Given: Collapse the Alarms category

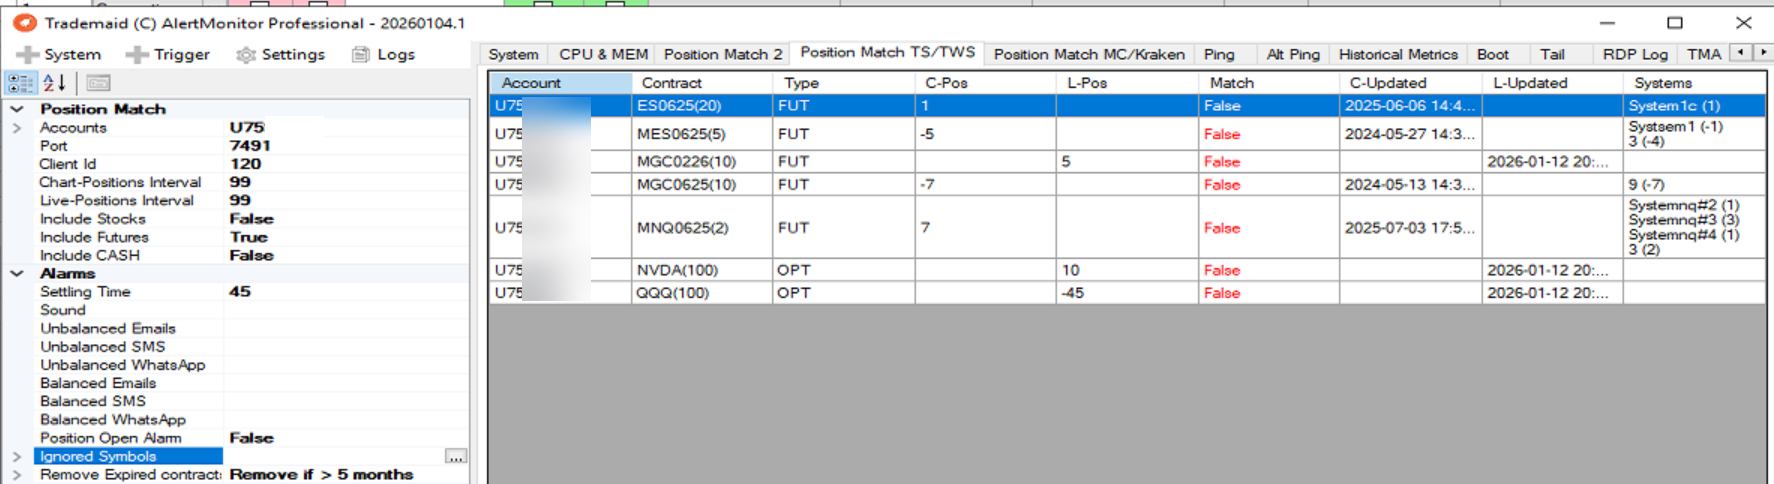Looking at the screenshot, I should [x=17, y=273].
